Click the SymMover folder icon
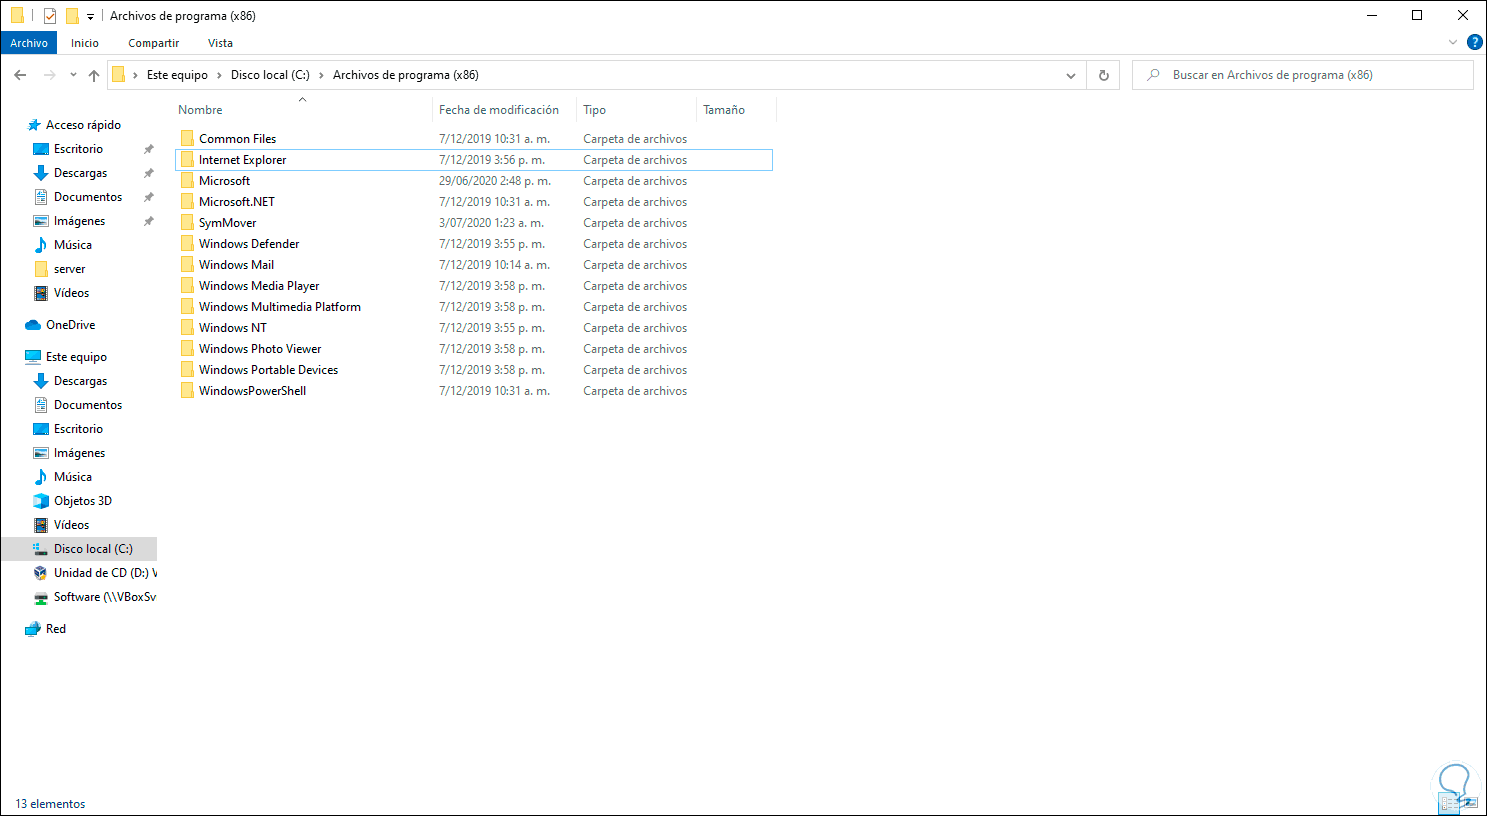Viewport: 1487px width, 816px height. click(x=187, y=223)
